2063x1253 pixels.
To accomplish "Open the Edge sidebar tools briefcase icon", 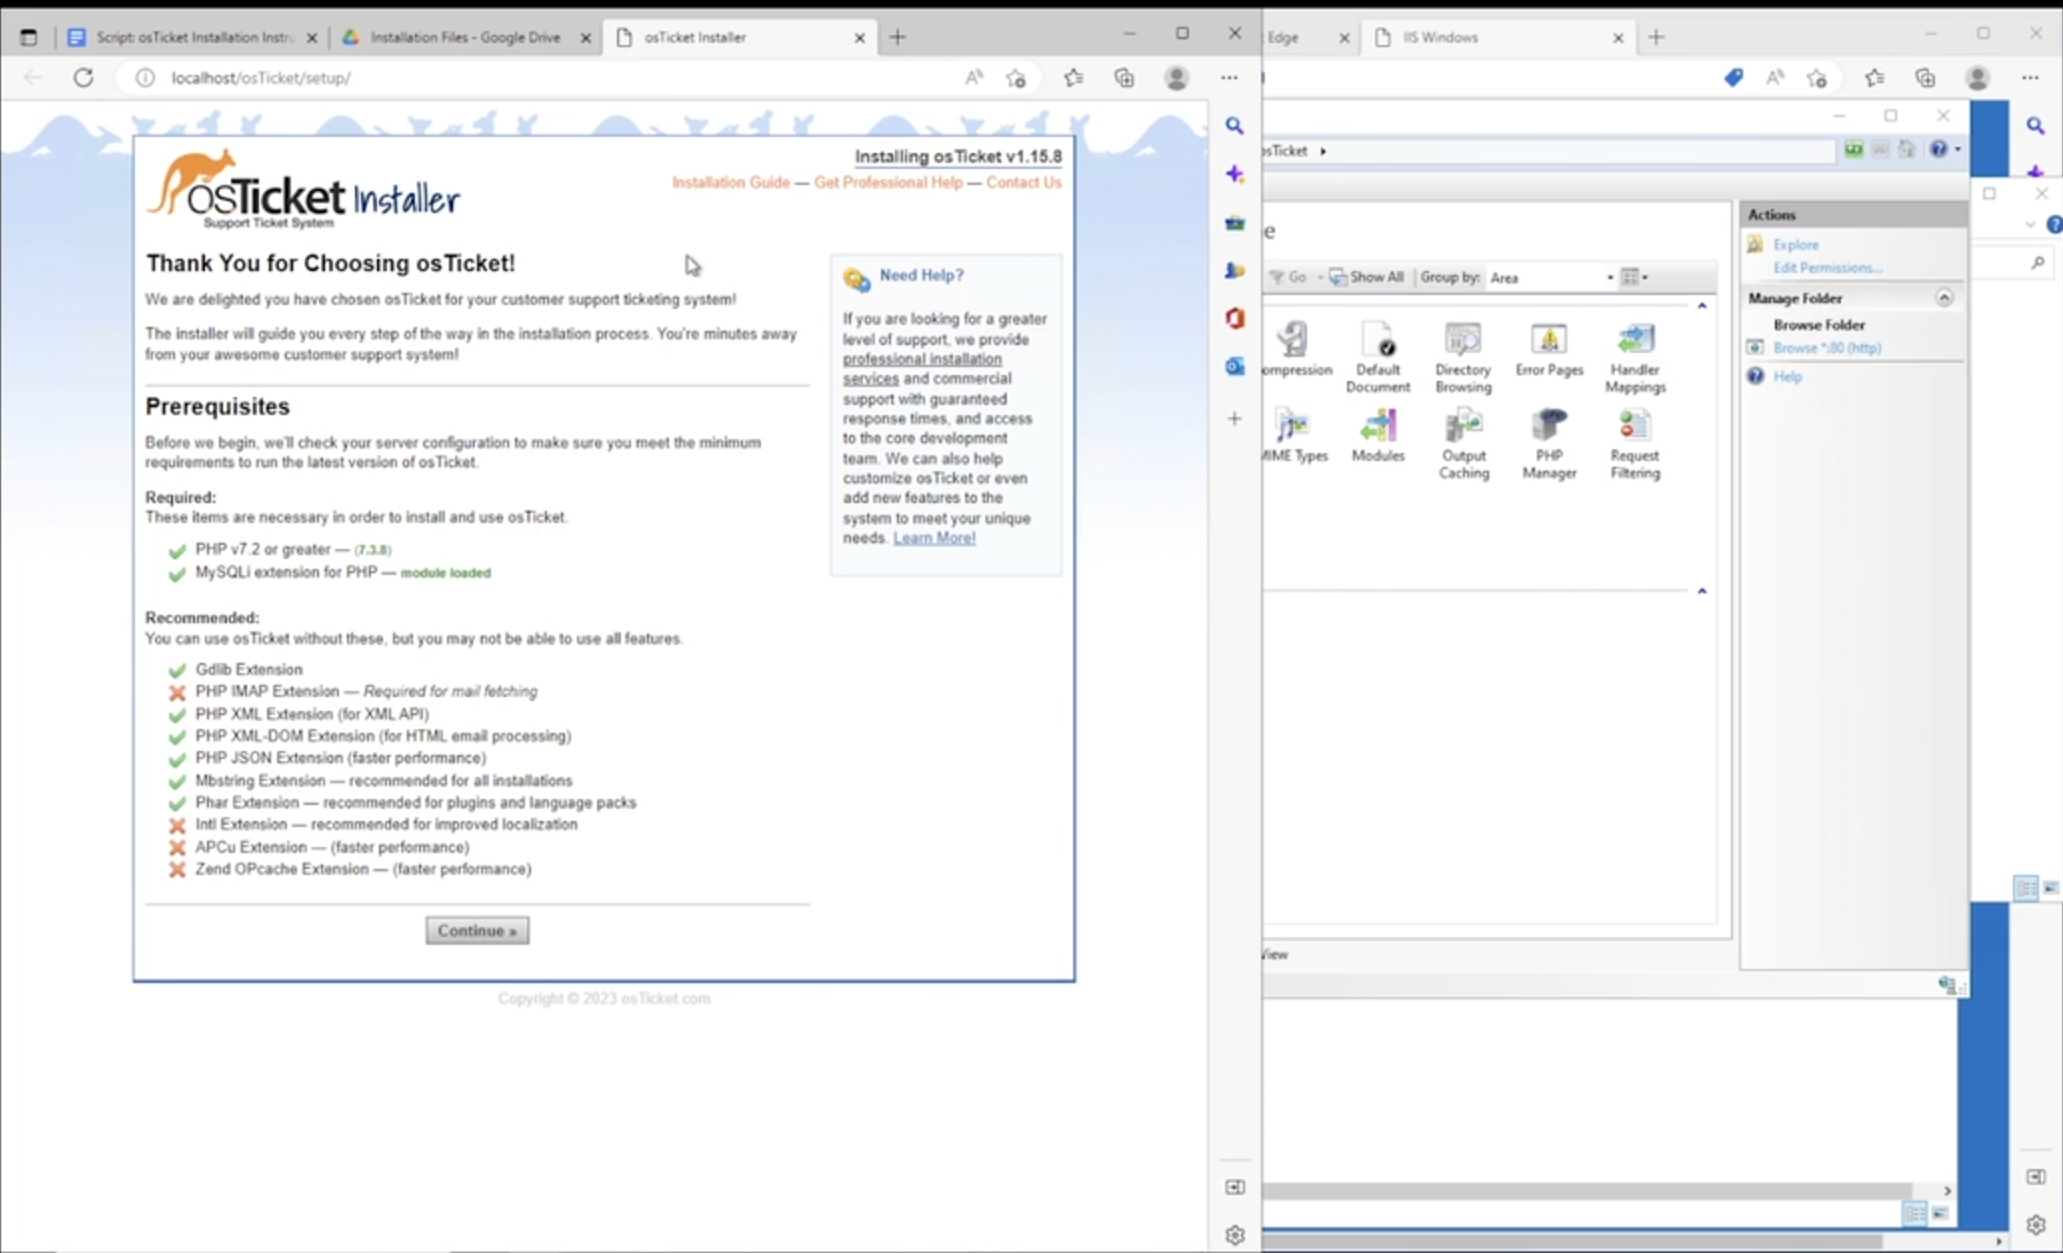I will (1235, 222).
